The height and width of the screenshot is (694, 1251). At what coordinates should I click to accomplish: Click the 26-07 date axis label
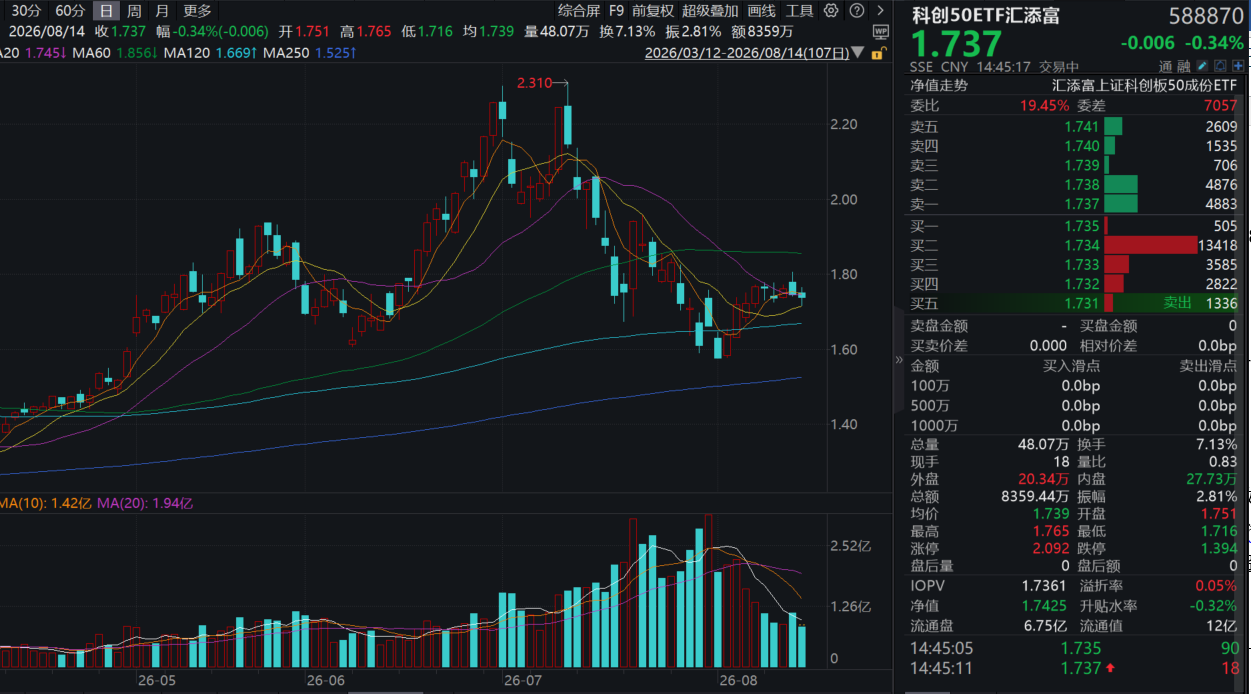(x=523, y=680)
